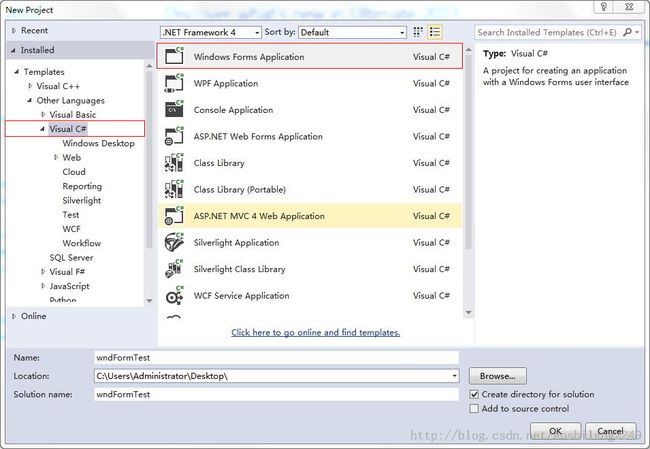Select the ASP.NET MVC 4 Web Application icon

(174, 216)
